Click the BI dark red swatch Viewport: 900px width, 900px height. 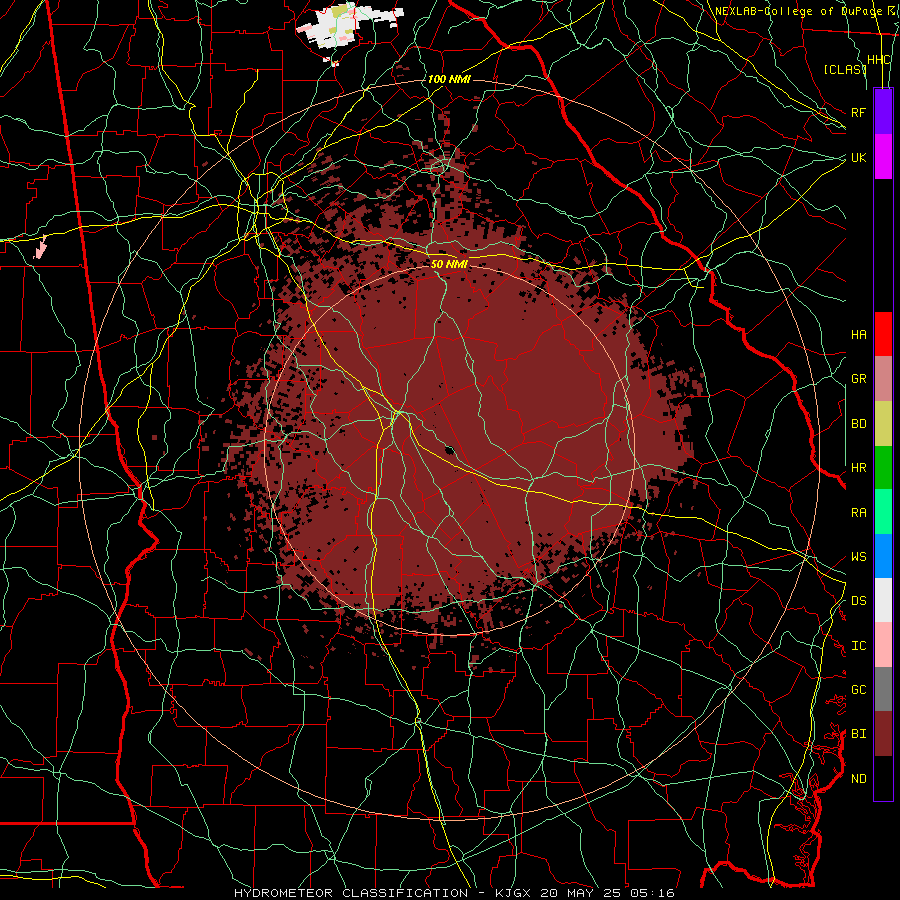[883, 734]
